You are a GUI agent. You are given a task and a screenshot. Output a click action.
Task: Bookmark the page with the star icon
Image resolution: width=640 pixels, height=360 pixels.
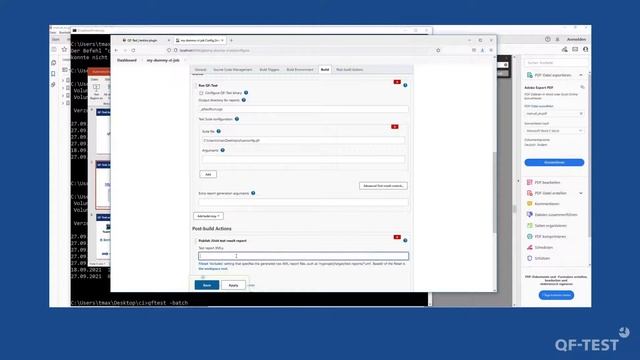[x=438, y=50]
